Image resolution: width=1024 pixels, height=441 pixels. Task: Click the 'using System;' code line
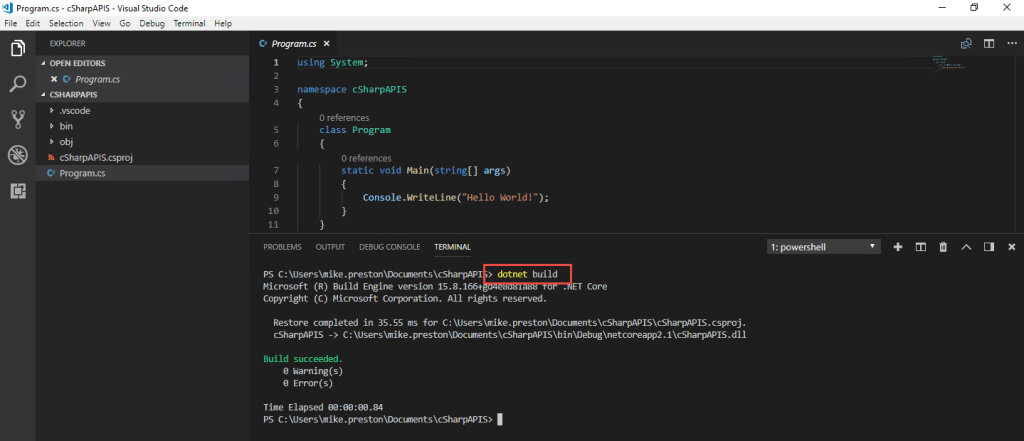coord(332,63)
